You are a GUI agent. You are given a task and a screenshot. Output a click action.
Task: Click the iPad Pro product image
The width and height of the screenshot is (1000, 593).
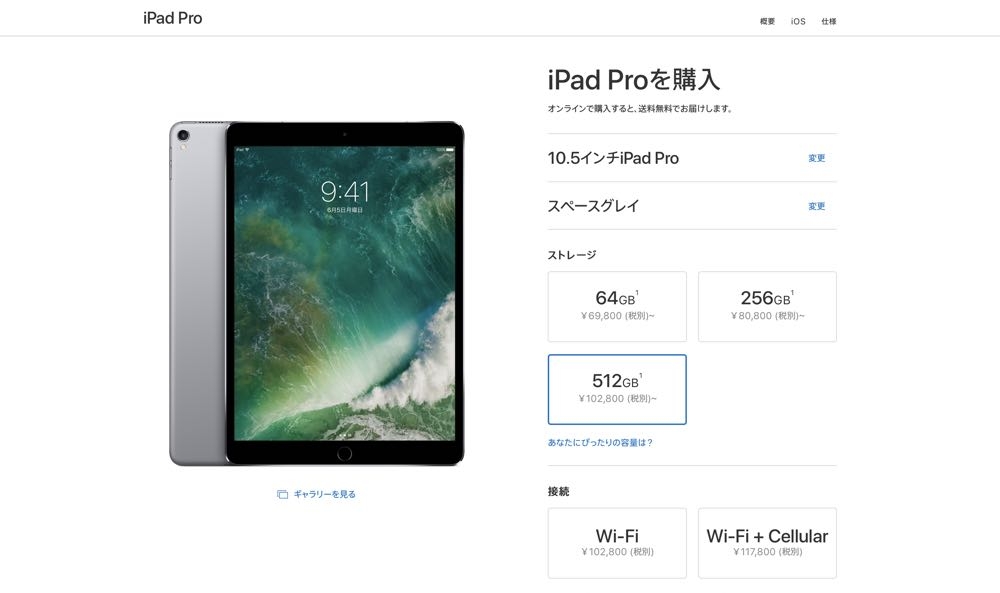317,293
